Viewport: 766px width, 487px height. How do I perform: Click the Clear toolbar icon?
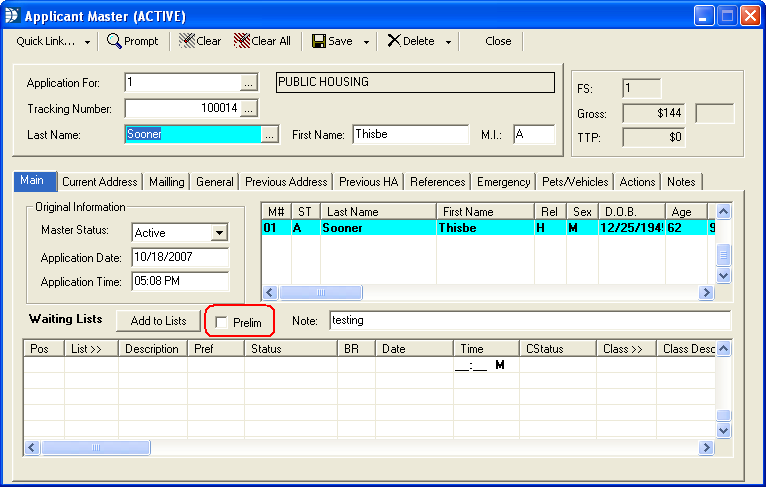tap(187, 41)
